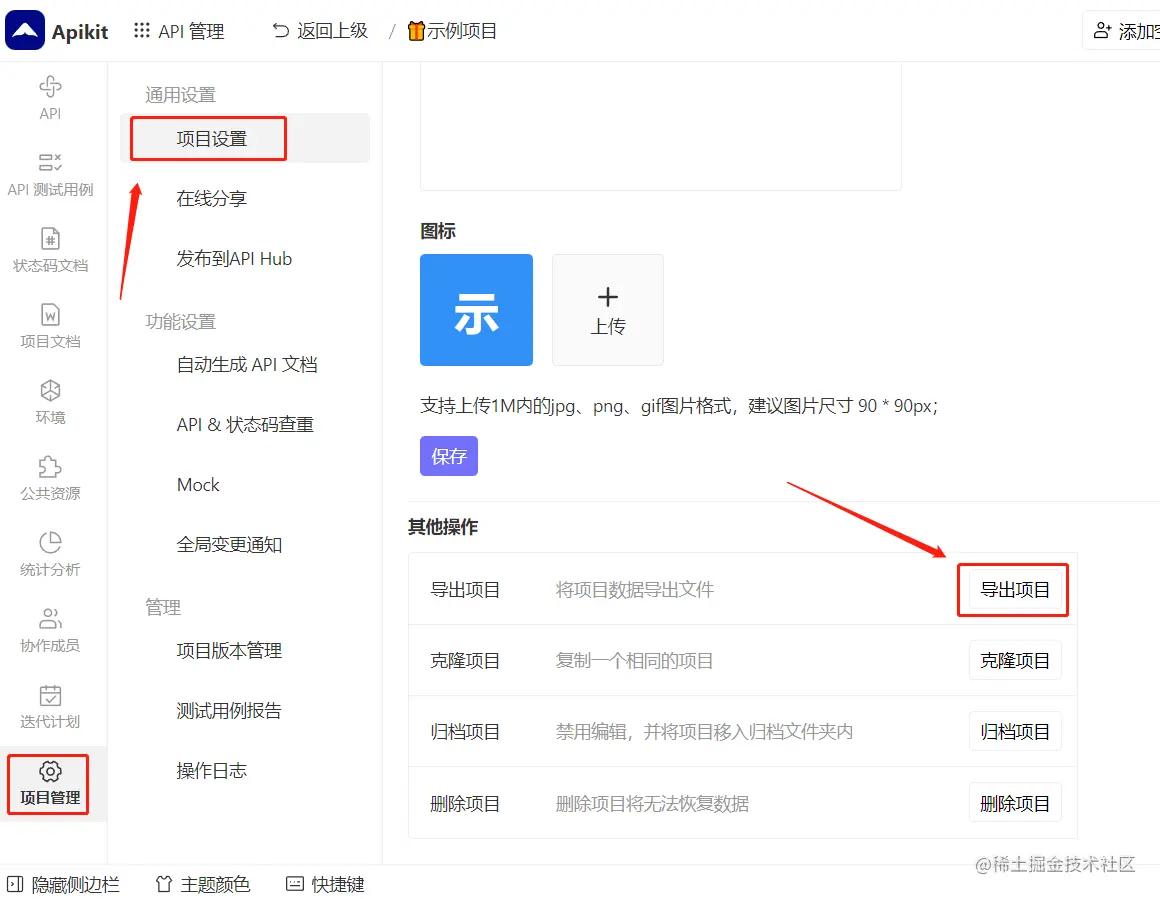
Task: Select 自动生成 API 文档 menu item
Action: 245,364
